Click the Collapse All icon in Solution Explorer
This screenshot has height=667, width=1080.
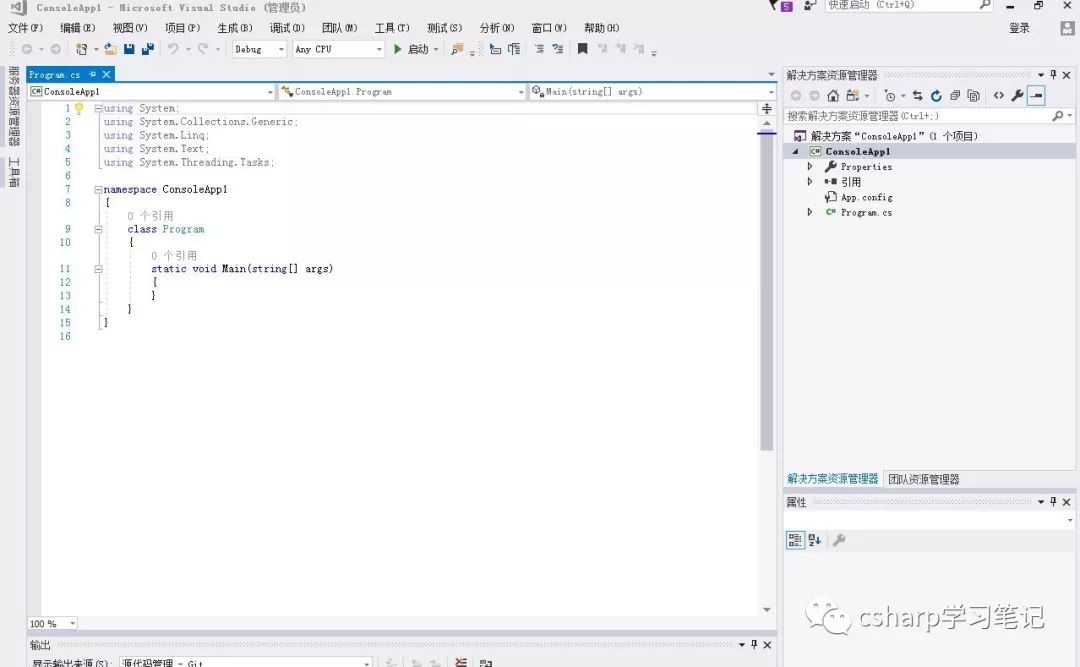955,96
